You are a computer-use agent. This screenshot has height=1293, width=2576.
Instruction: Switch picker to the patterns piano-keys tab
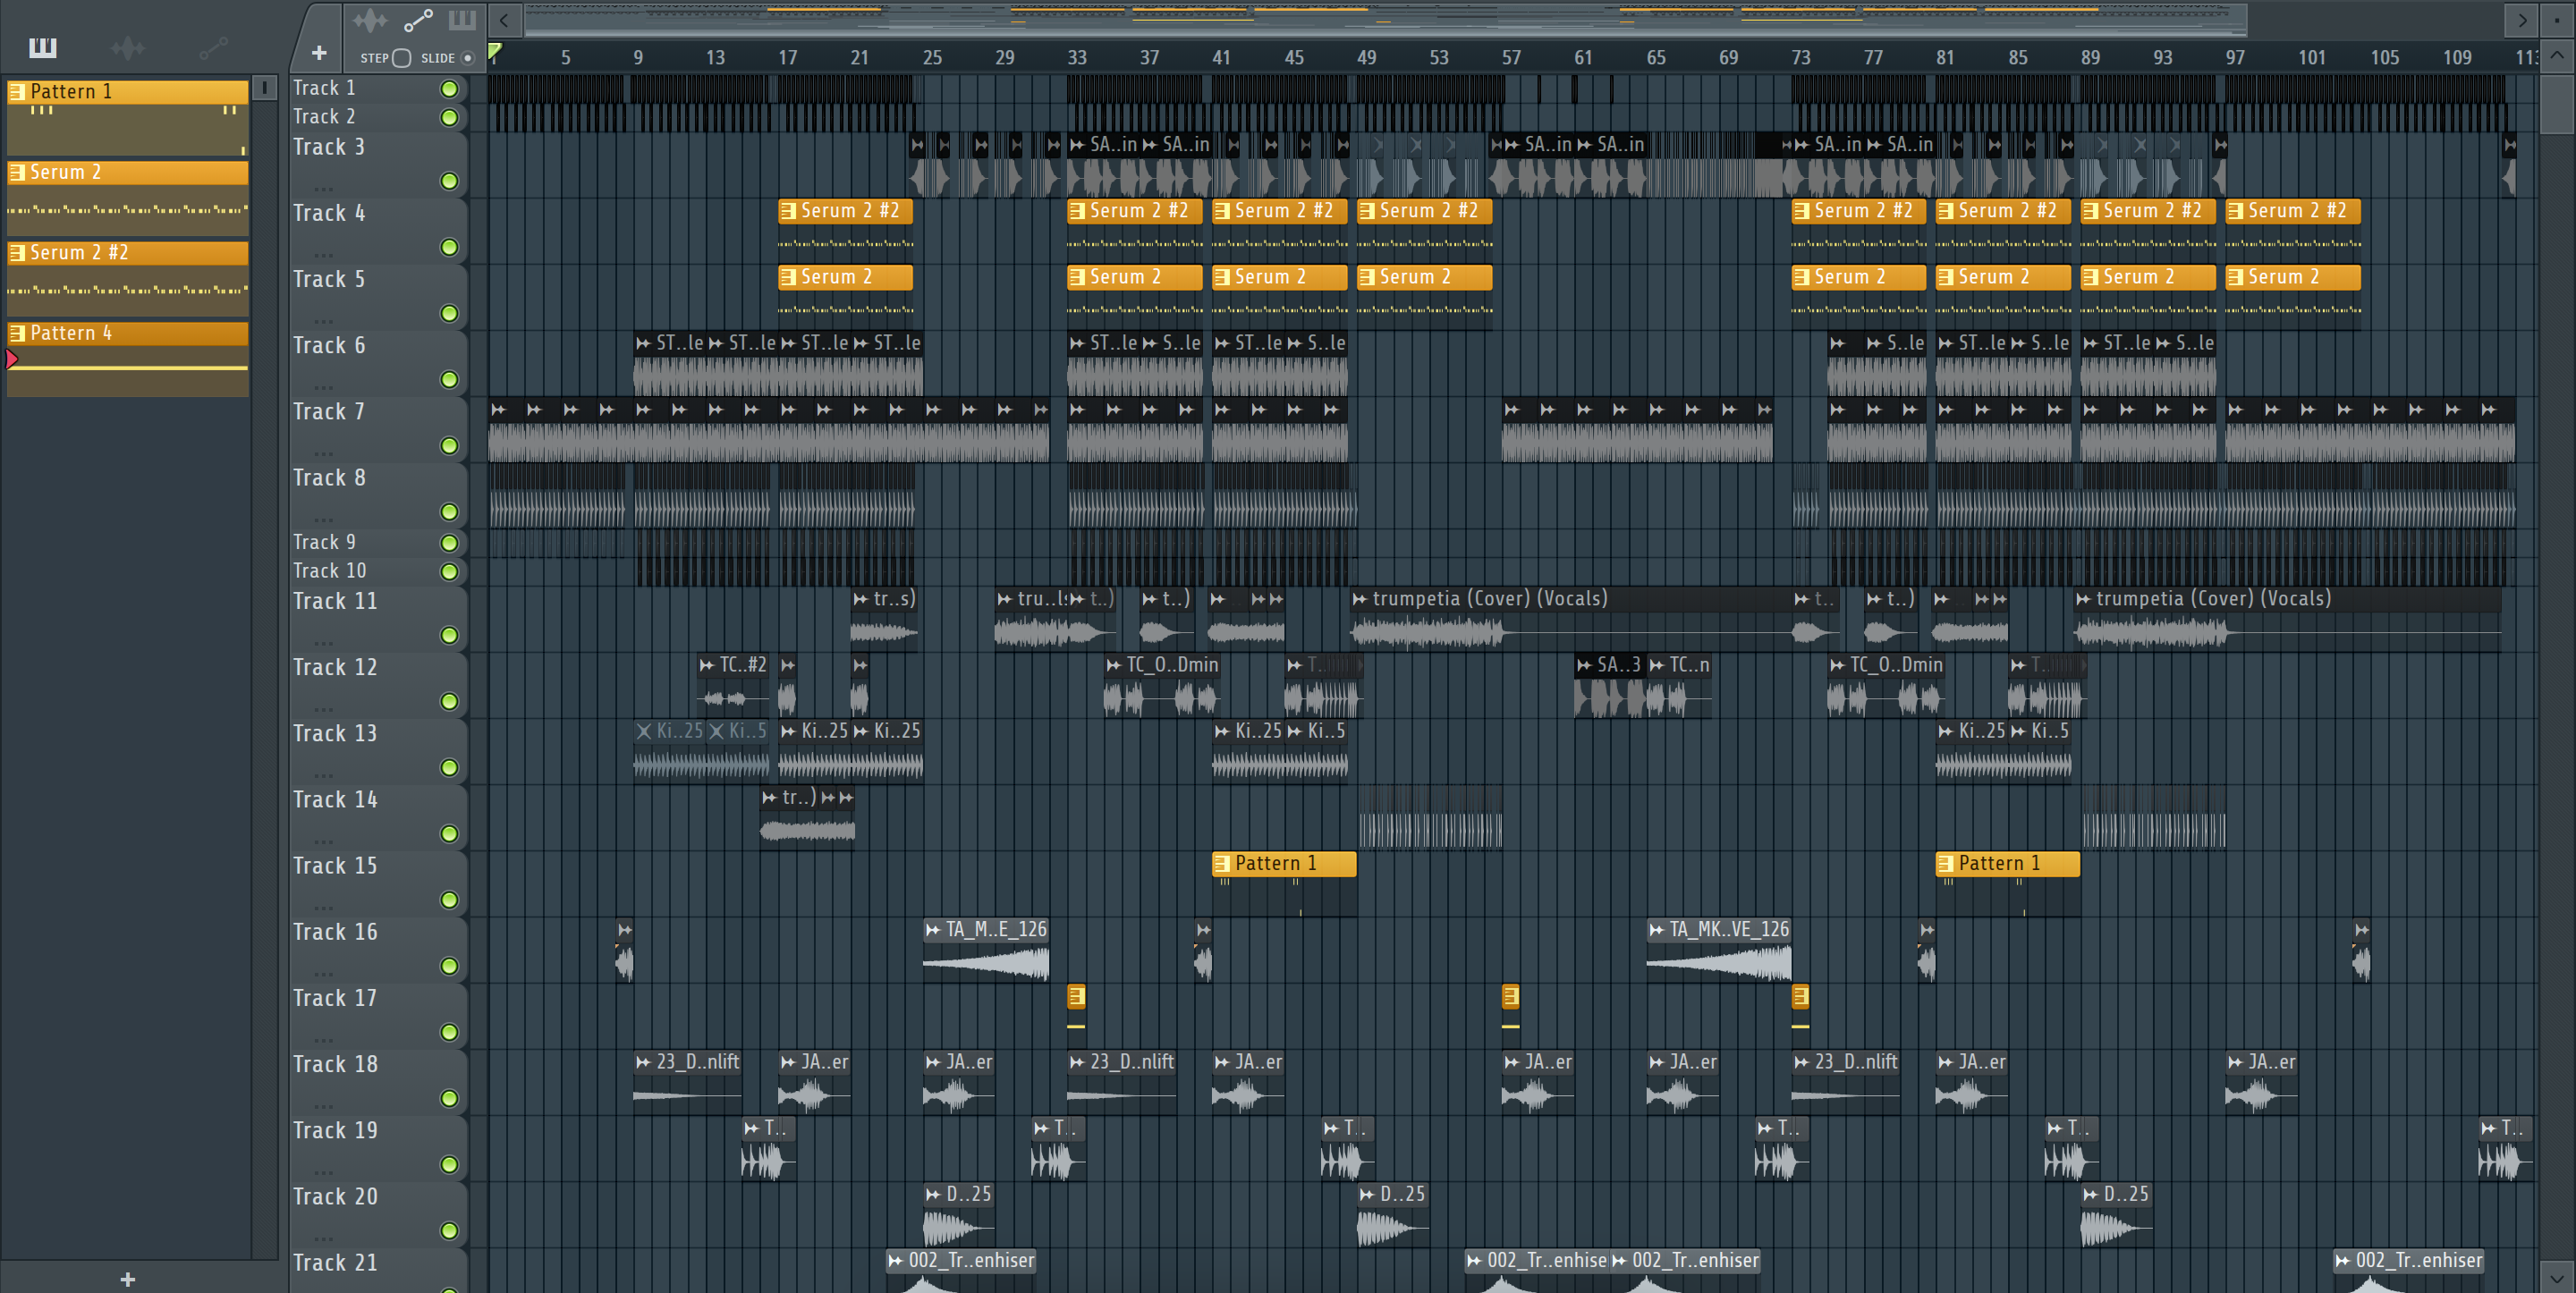click(x=42, y=47)
